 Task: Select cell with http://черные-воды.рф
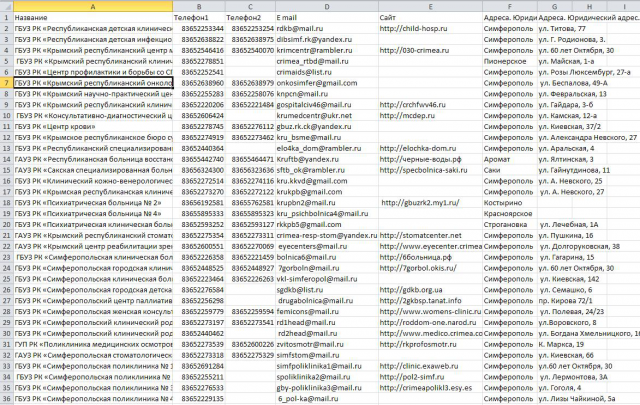[431, 159]
